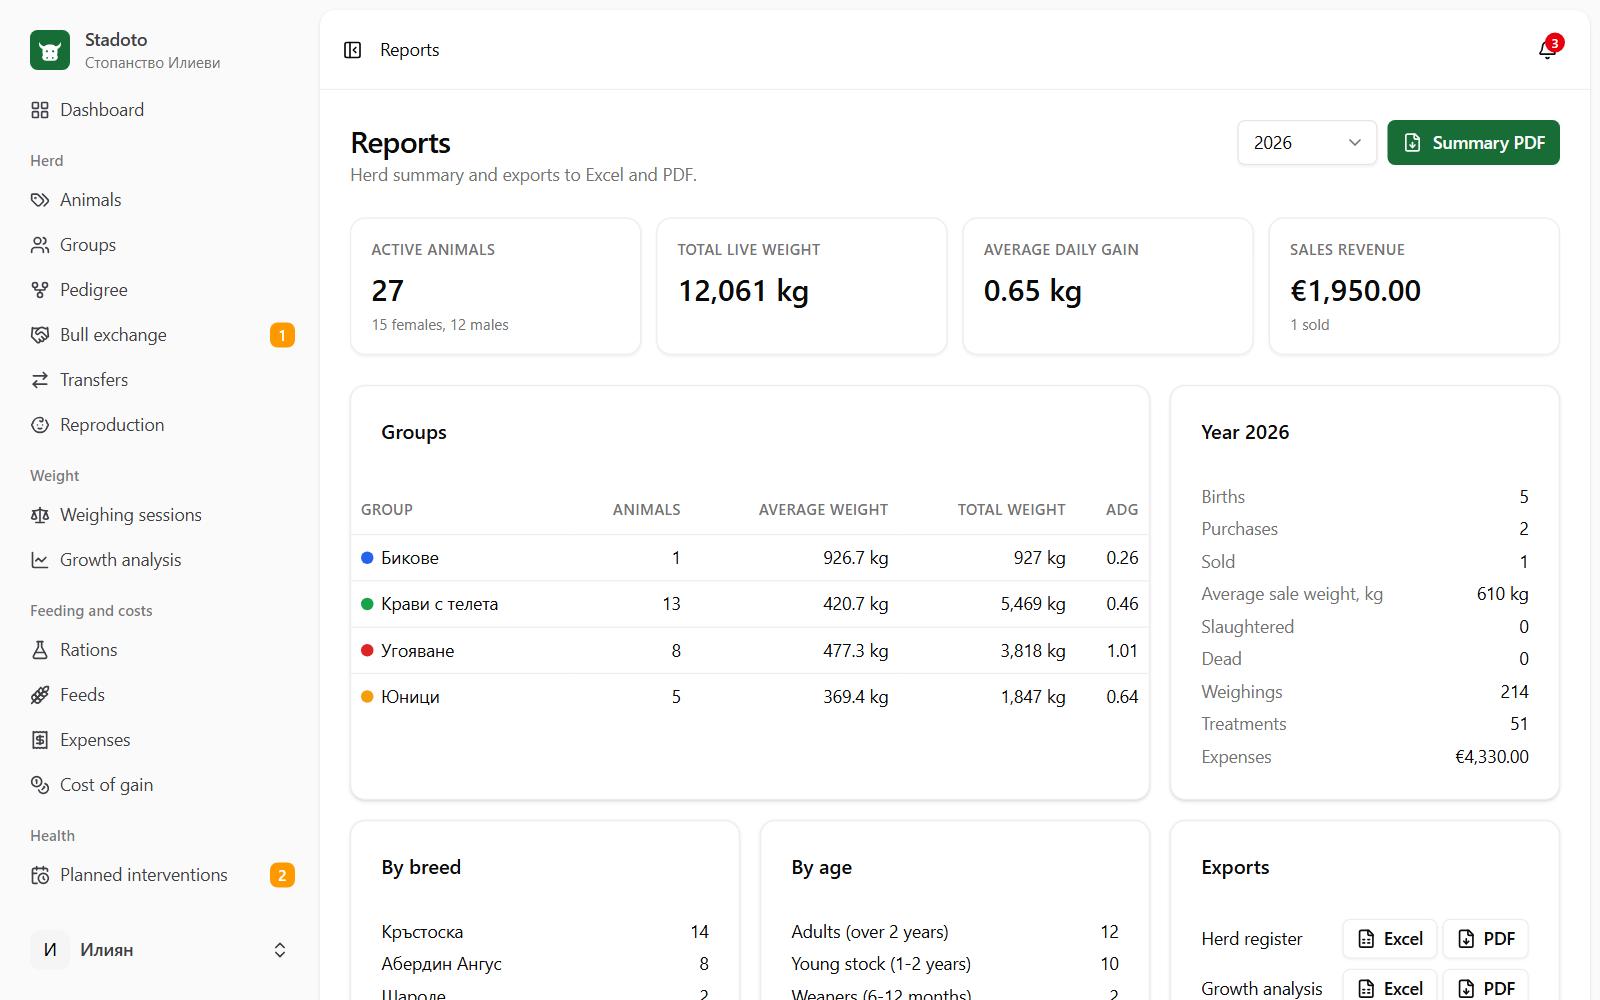Export Growth analysis as PDF
This screenshot has width=1600, height=1000.
[x=1486, y=988]
